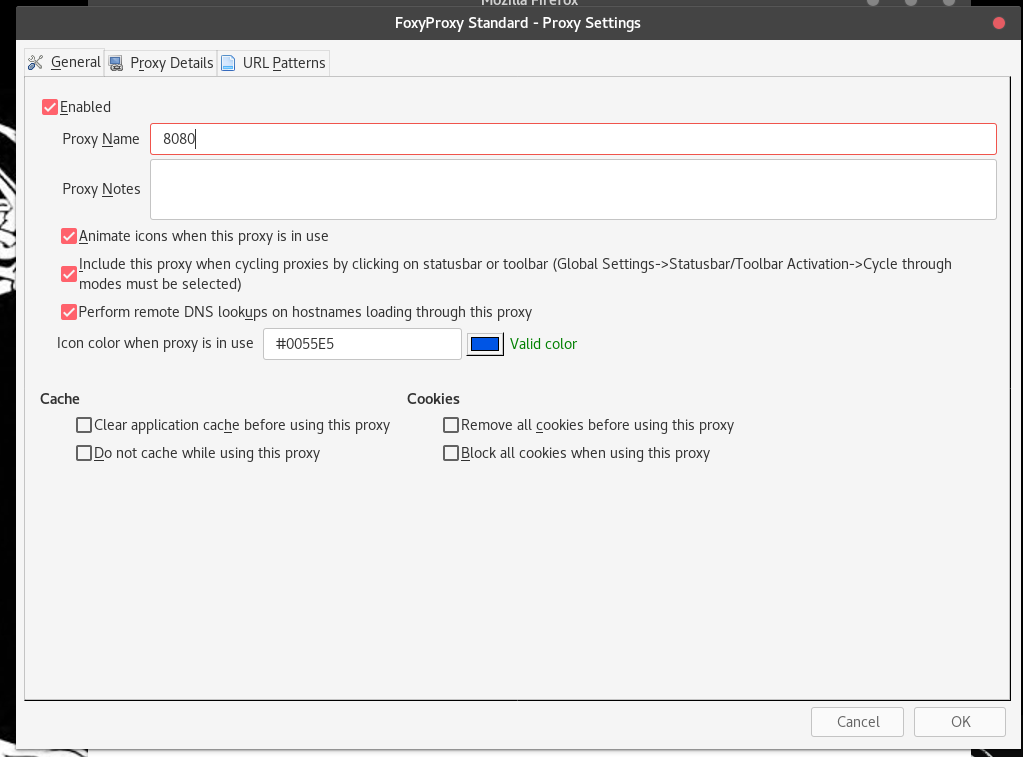
Task: Toggle Perform remote DNS lookups checkbox
Action: (69, 312)
